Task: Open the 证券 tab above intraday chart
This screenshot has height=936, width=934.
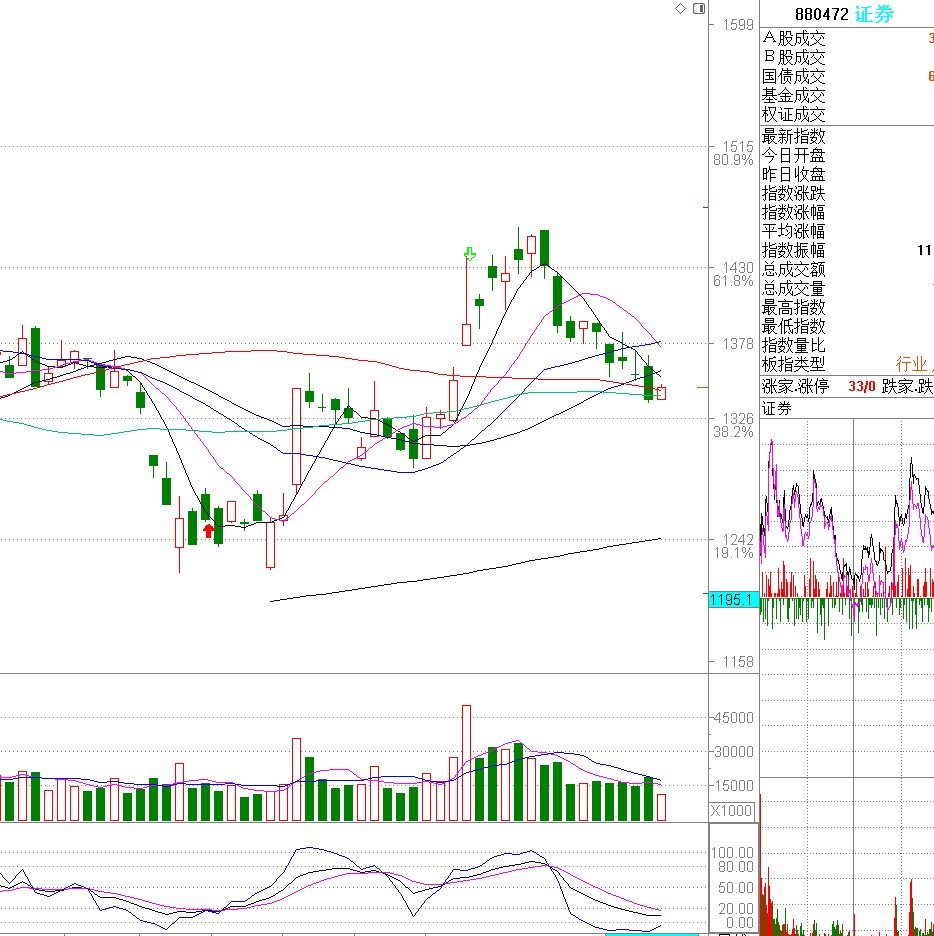Action: point(776,408)
